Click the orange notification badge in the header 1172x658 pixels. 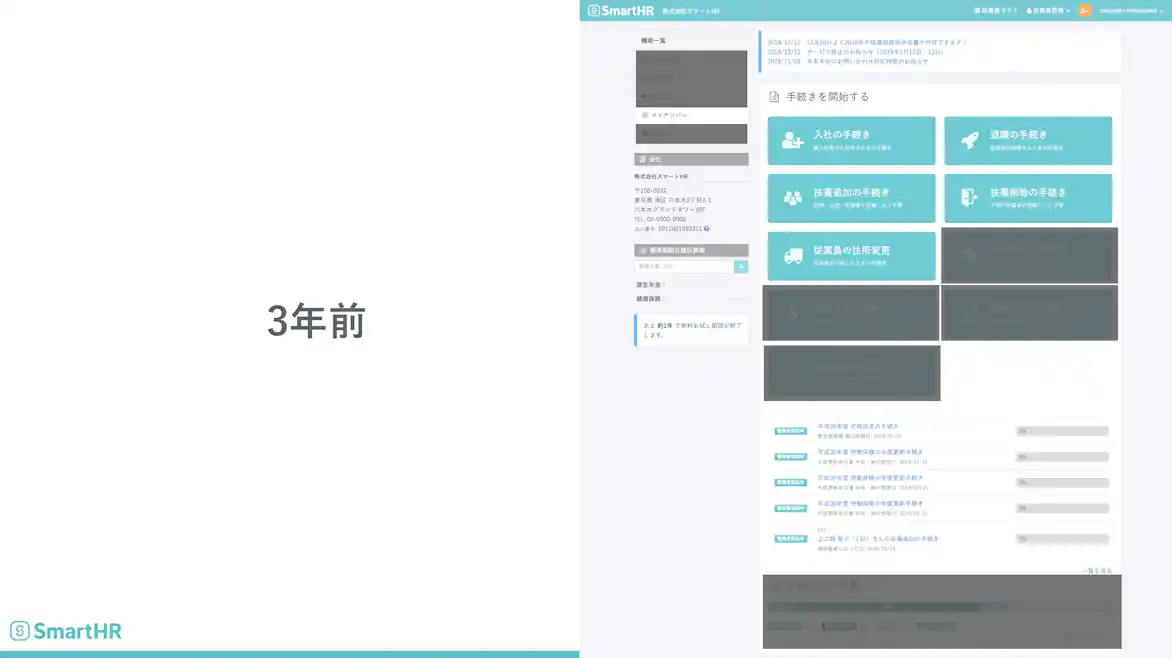(x=1083, y=9)
